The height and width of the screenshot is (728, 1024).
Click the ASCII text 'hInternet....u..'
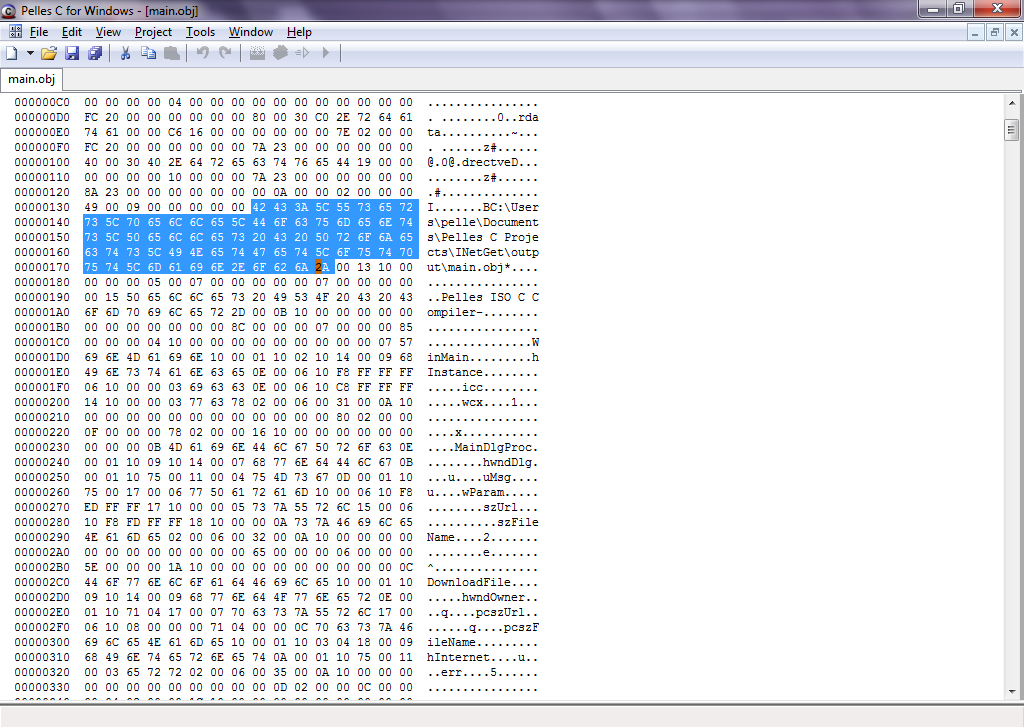point(483,658)
